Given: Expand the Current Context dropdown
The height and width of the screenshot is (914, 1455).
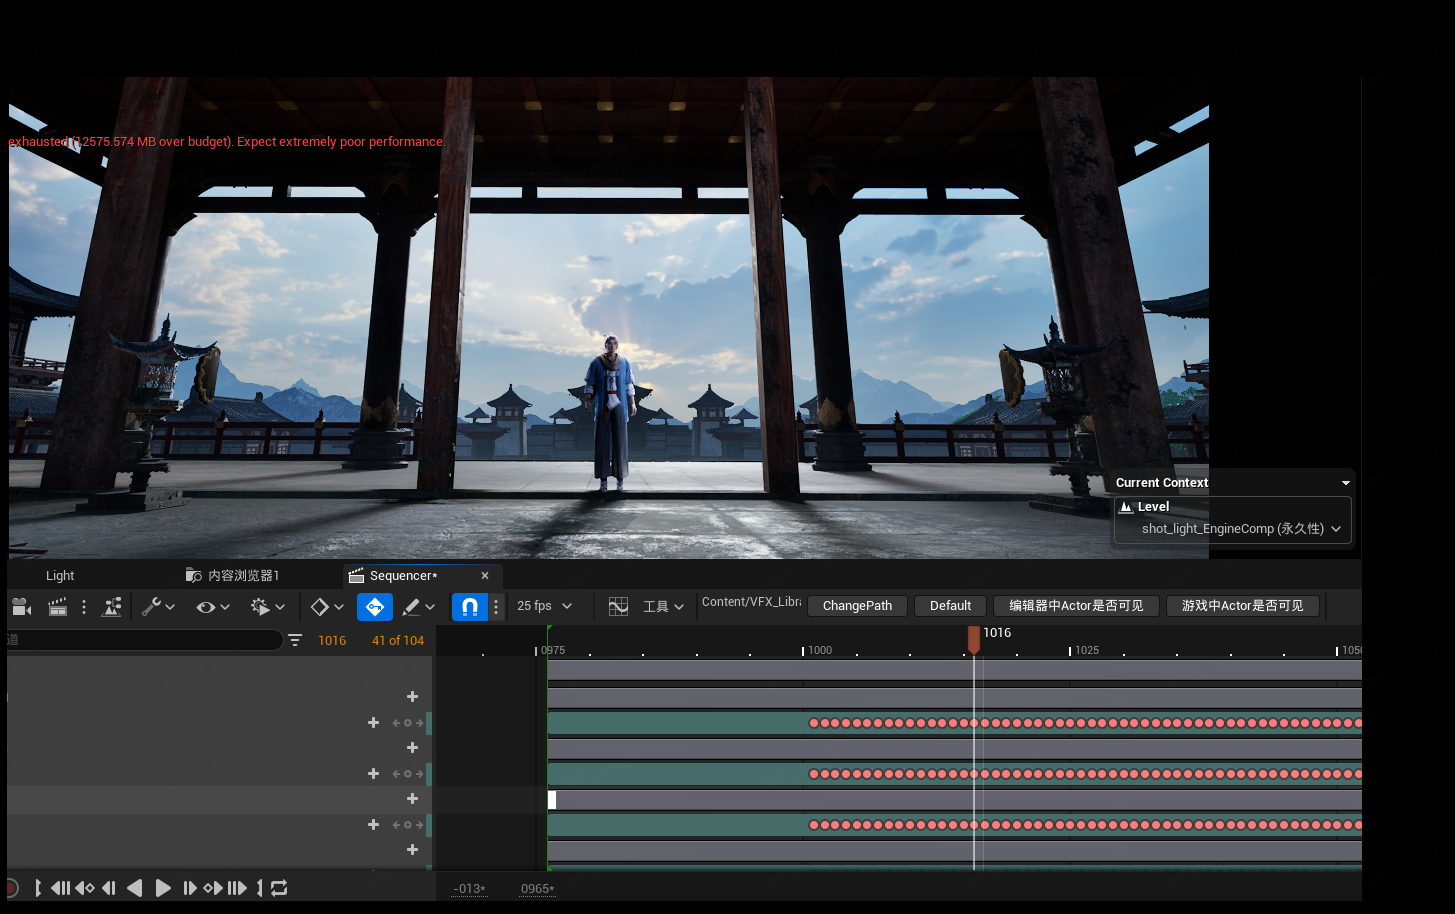Looking at the screenshot, I should (1345, 483).
